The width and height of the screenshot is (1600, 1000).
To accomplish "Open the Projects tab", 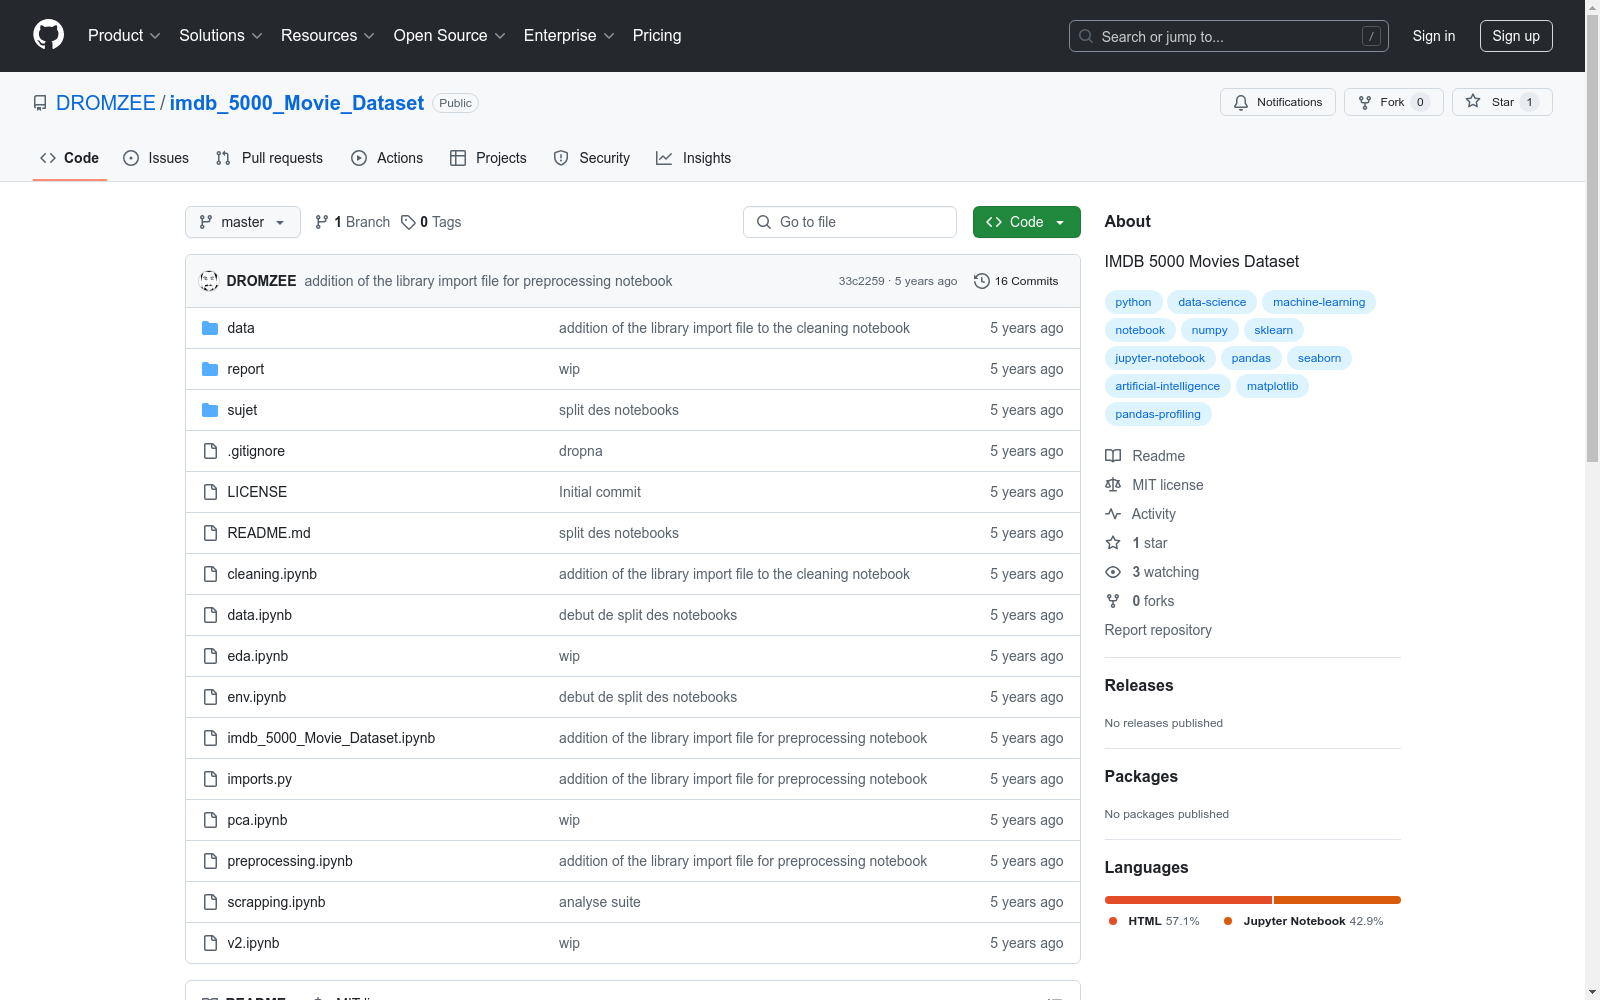I will click(488, 158).
